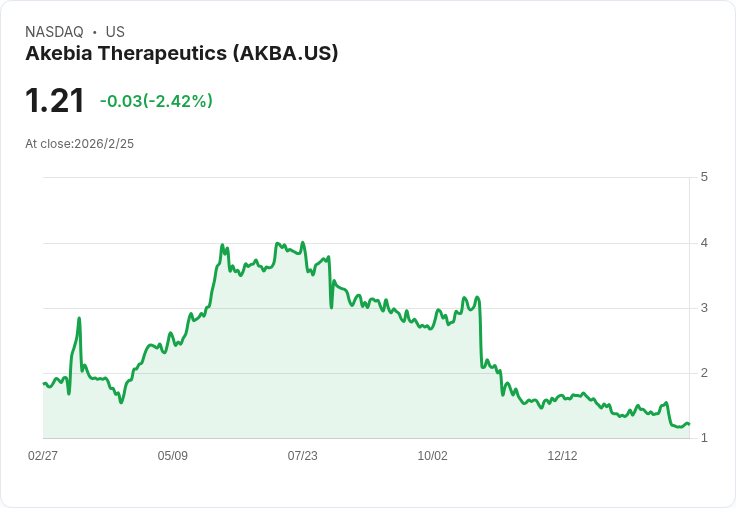Click the US market label
Image resolution: width=736 pixels, height=508 pixels.
point(115,32)
